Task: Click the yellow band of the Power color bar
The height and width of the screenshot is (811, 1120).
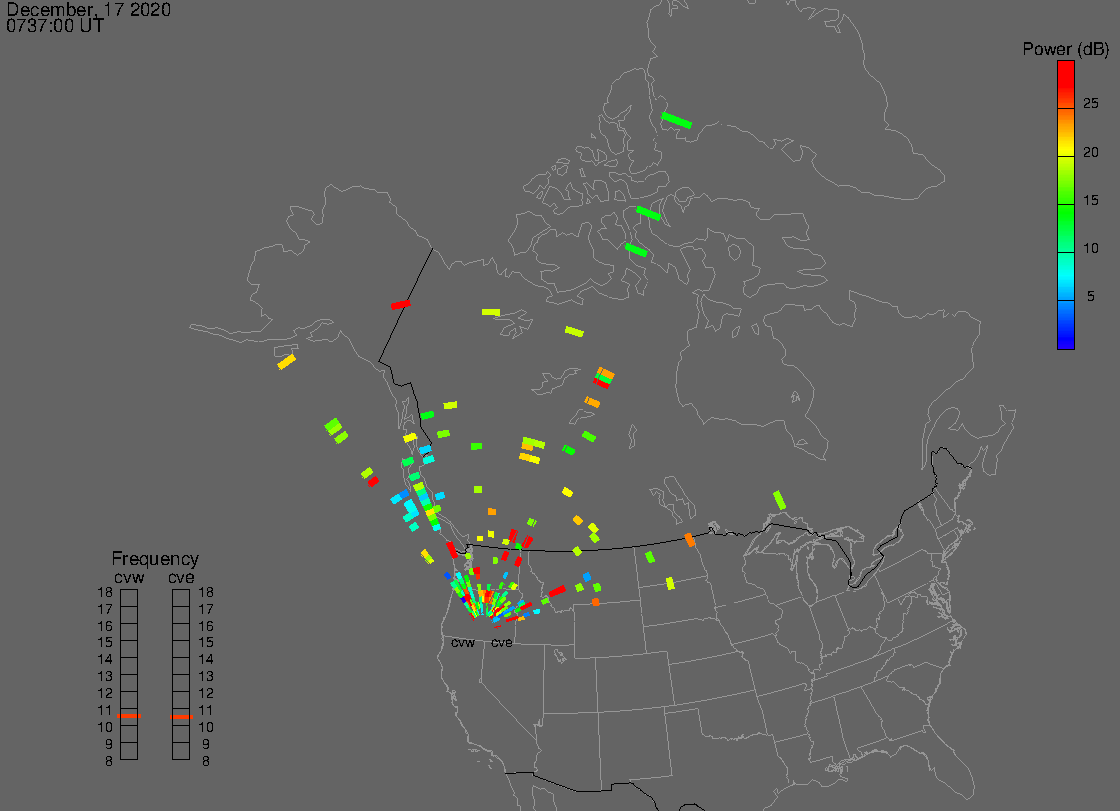Action: pos(1066,150)
